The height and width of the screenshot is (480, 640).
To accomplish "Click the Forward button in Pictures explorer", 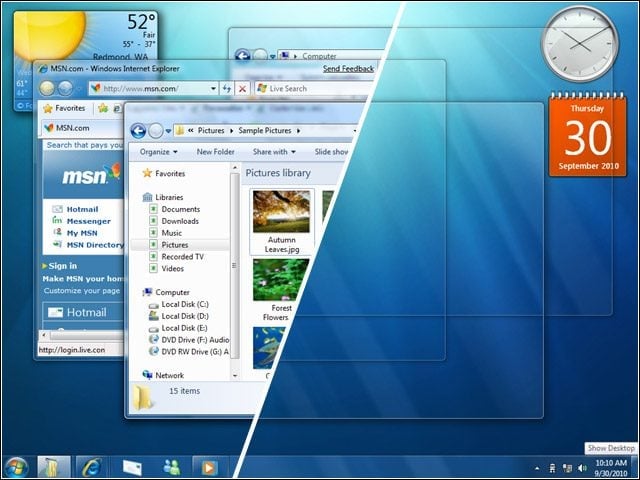I will (x=155, y=131).
